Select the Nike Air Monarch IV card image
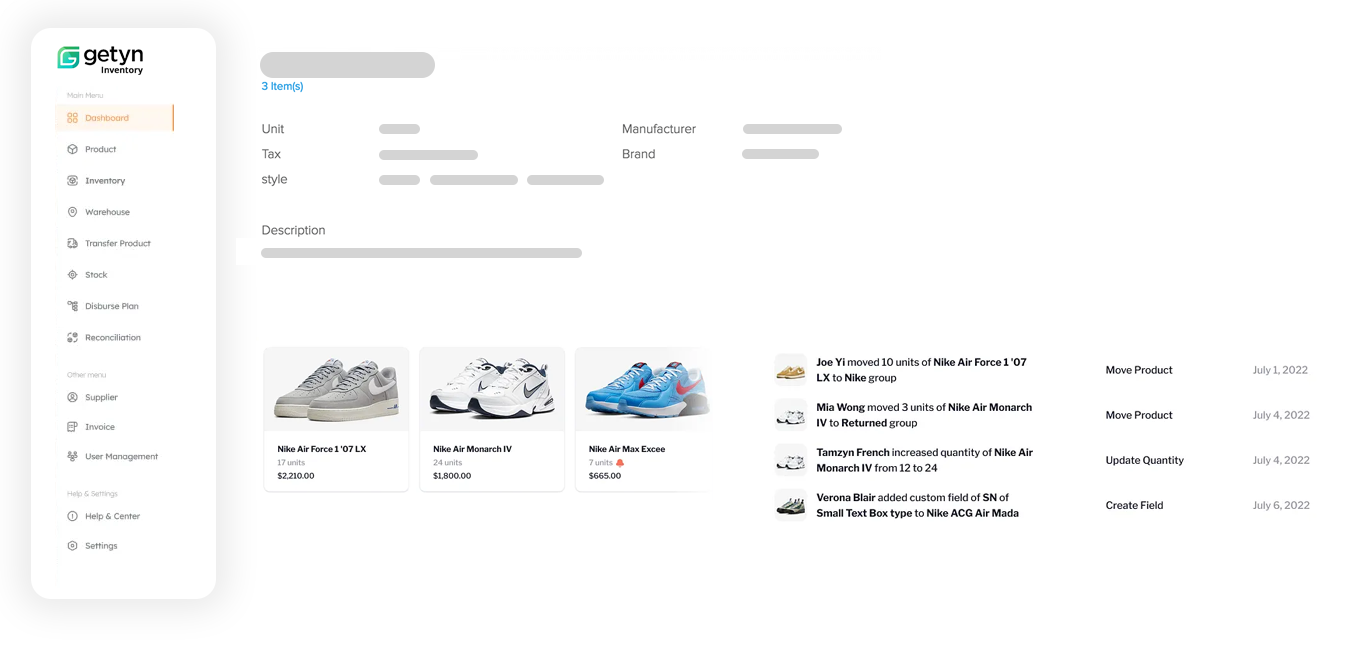 coord(492,389)
